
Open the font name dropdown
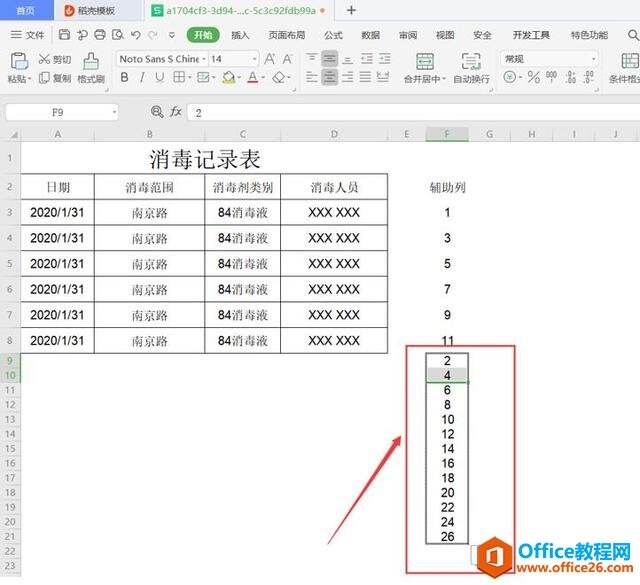click(204, 59)
